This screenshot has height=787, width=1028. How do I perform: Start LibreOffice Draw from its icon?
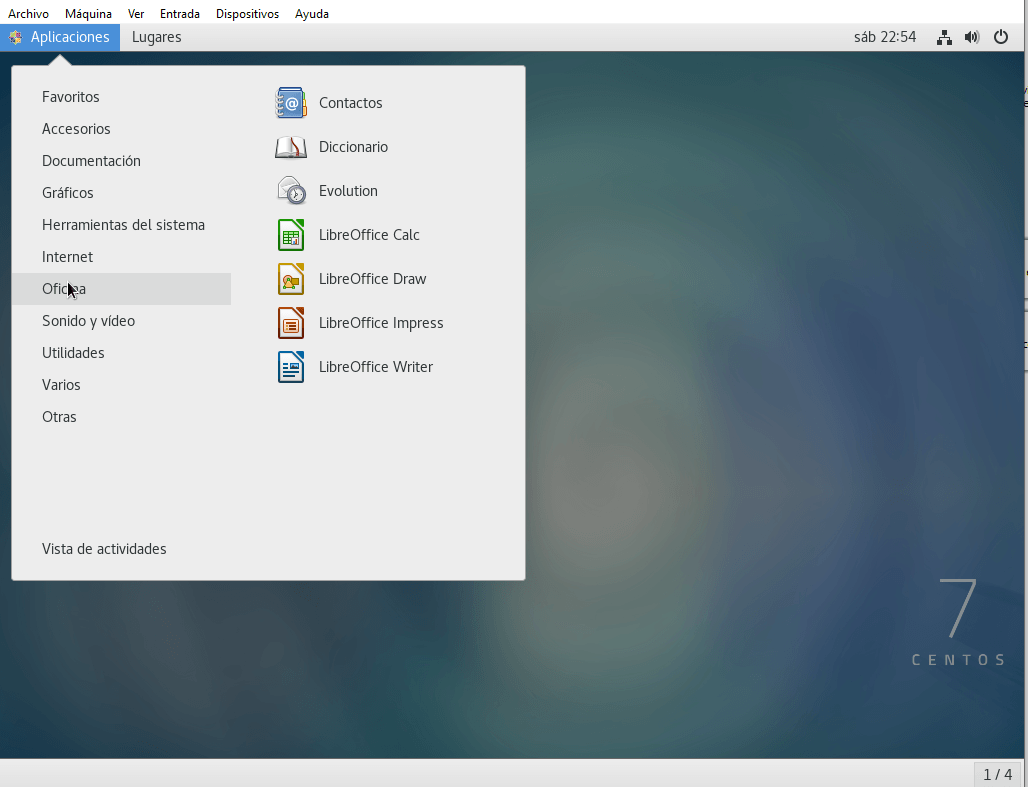291,279
